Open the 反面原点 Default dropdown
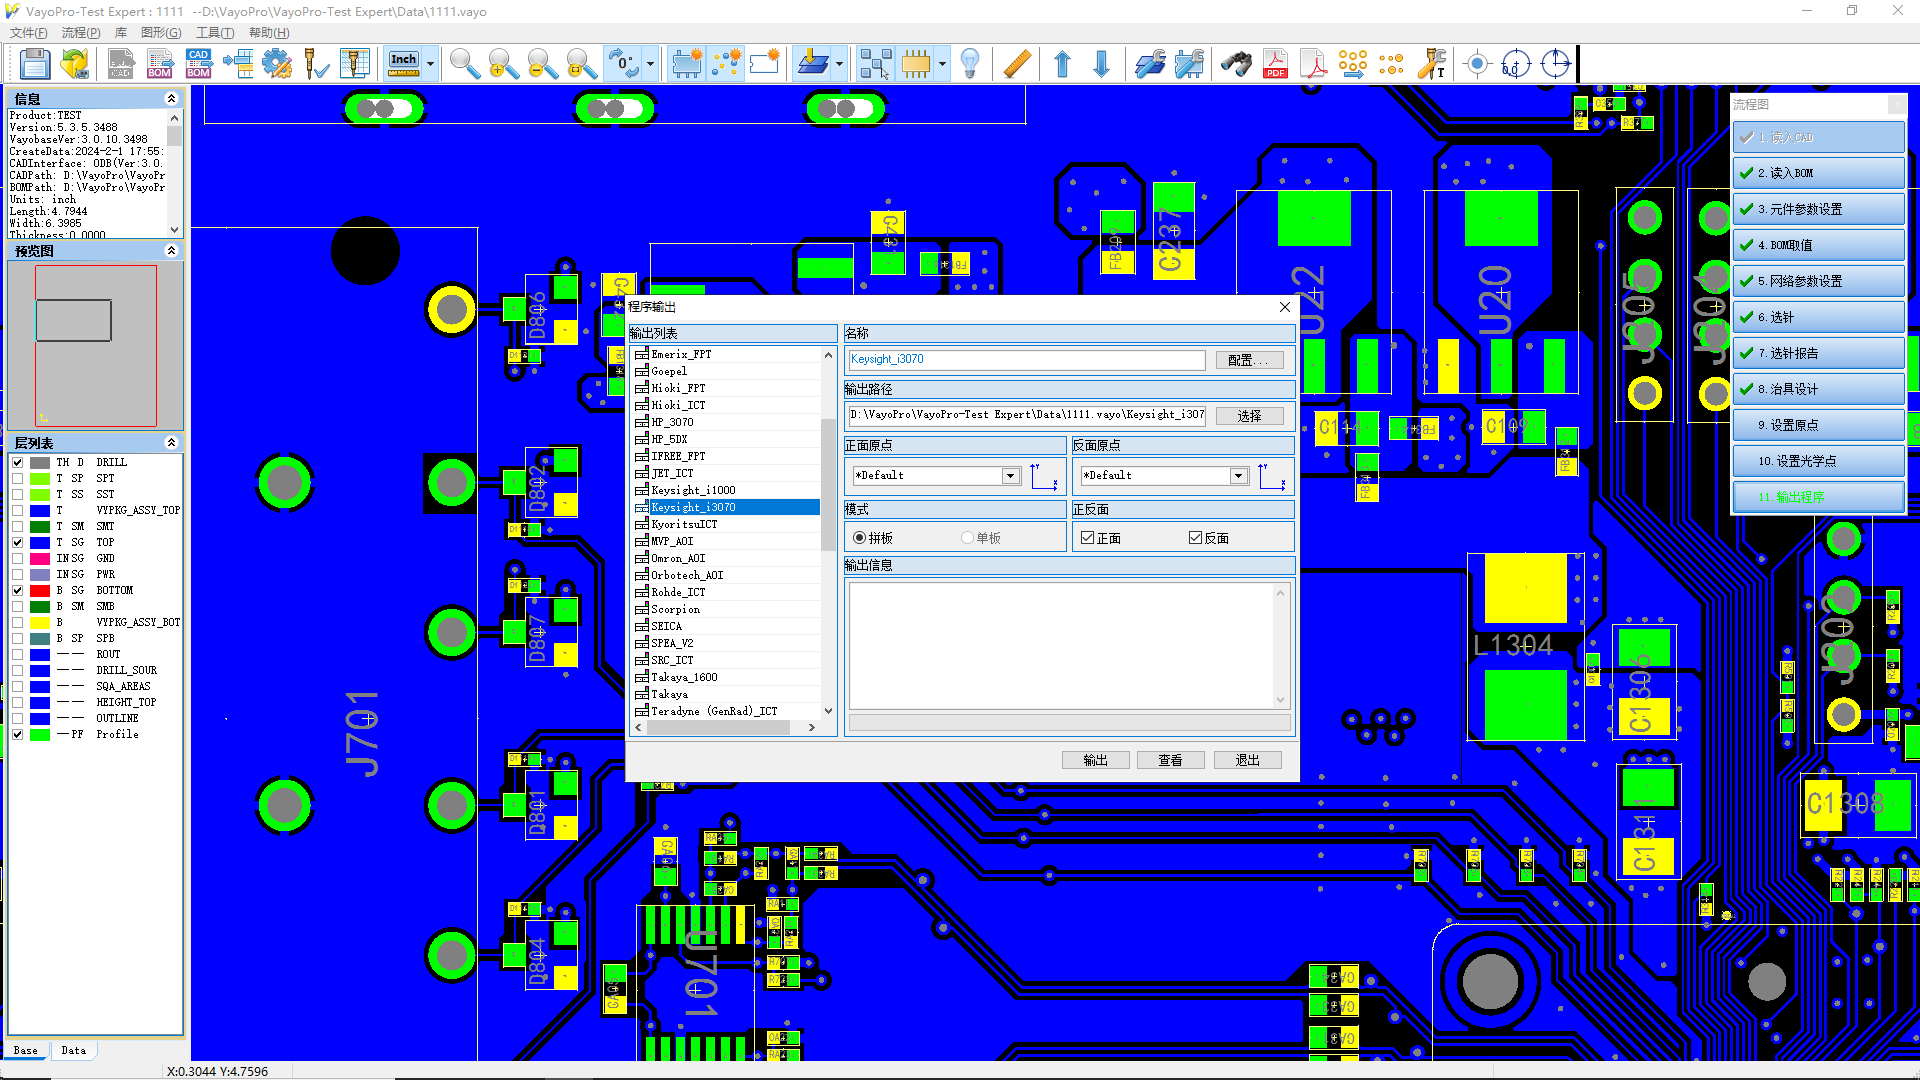This screenshot has width=1920, height=1080. (1238, 476)
